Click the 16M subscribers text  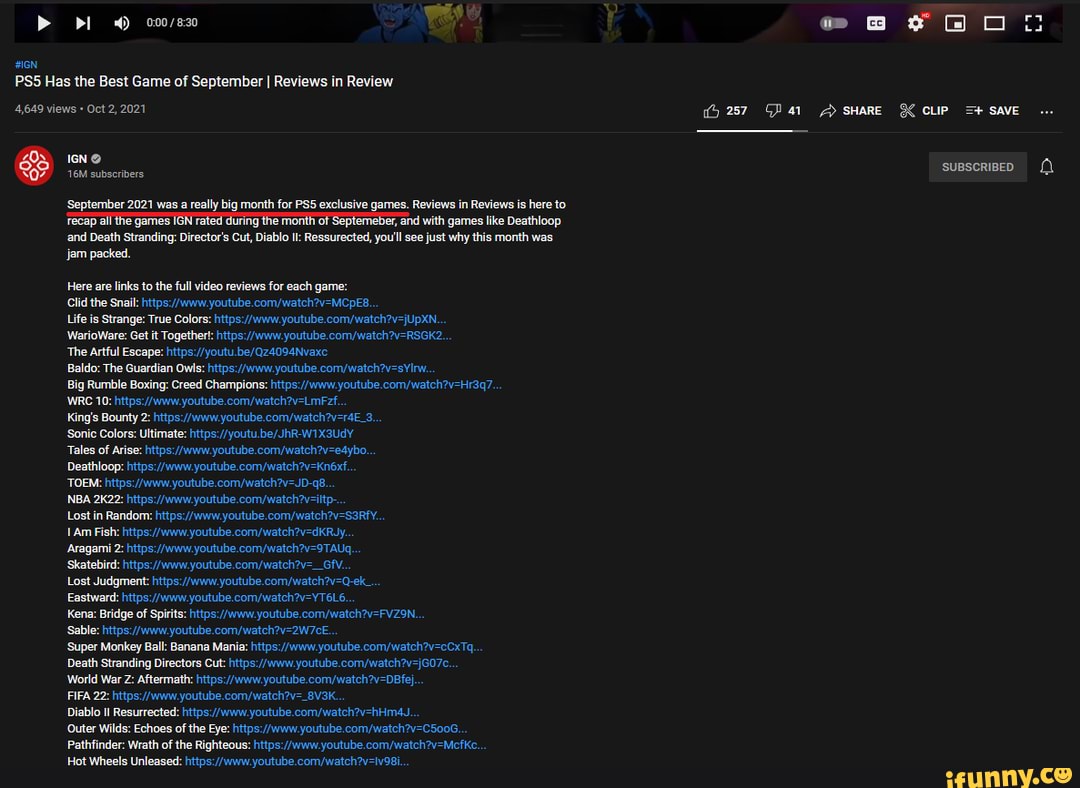point(105,174)
